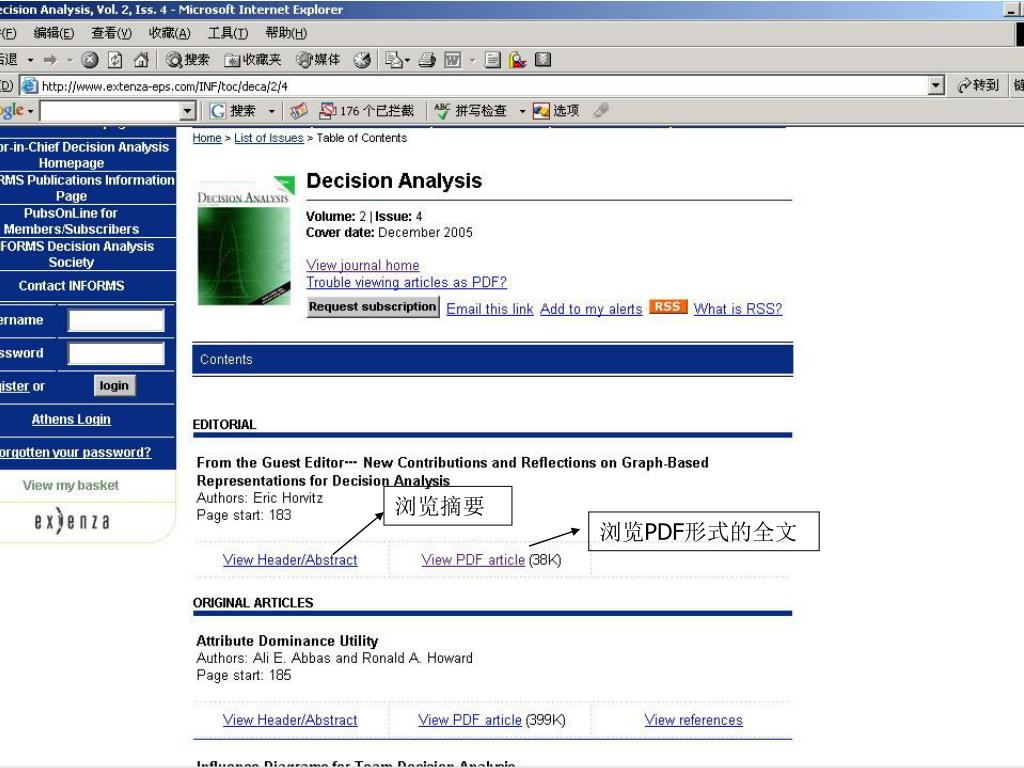Open the 拼写检查 dropdown arrow
1024x768 pixels.
[522, 111]
